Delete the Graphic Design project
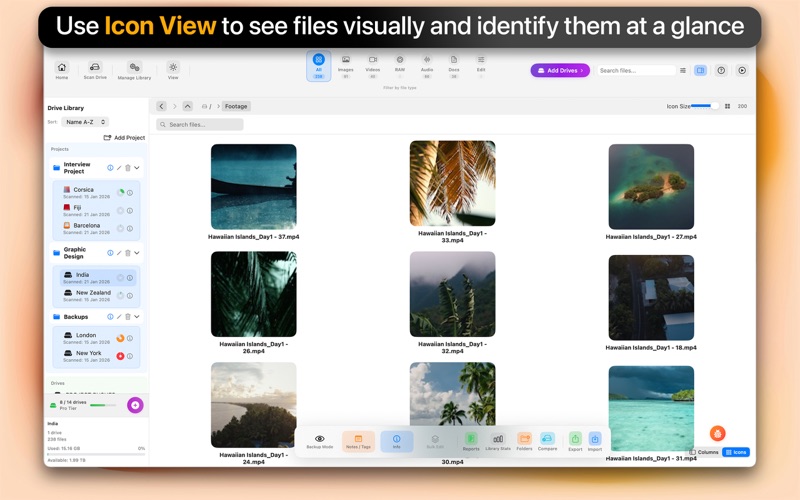 128,253
